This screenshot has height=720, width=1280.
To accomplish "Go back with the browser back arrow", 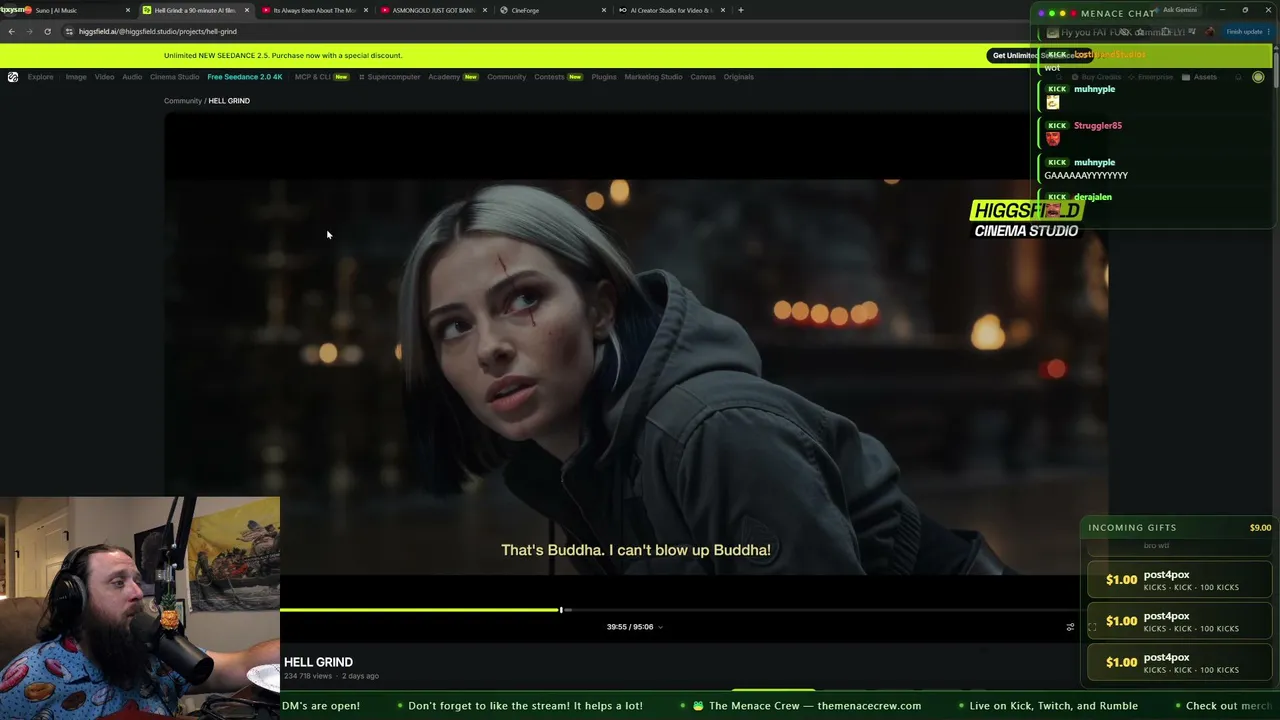I will (x=11, y=31).
